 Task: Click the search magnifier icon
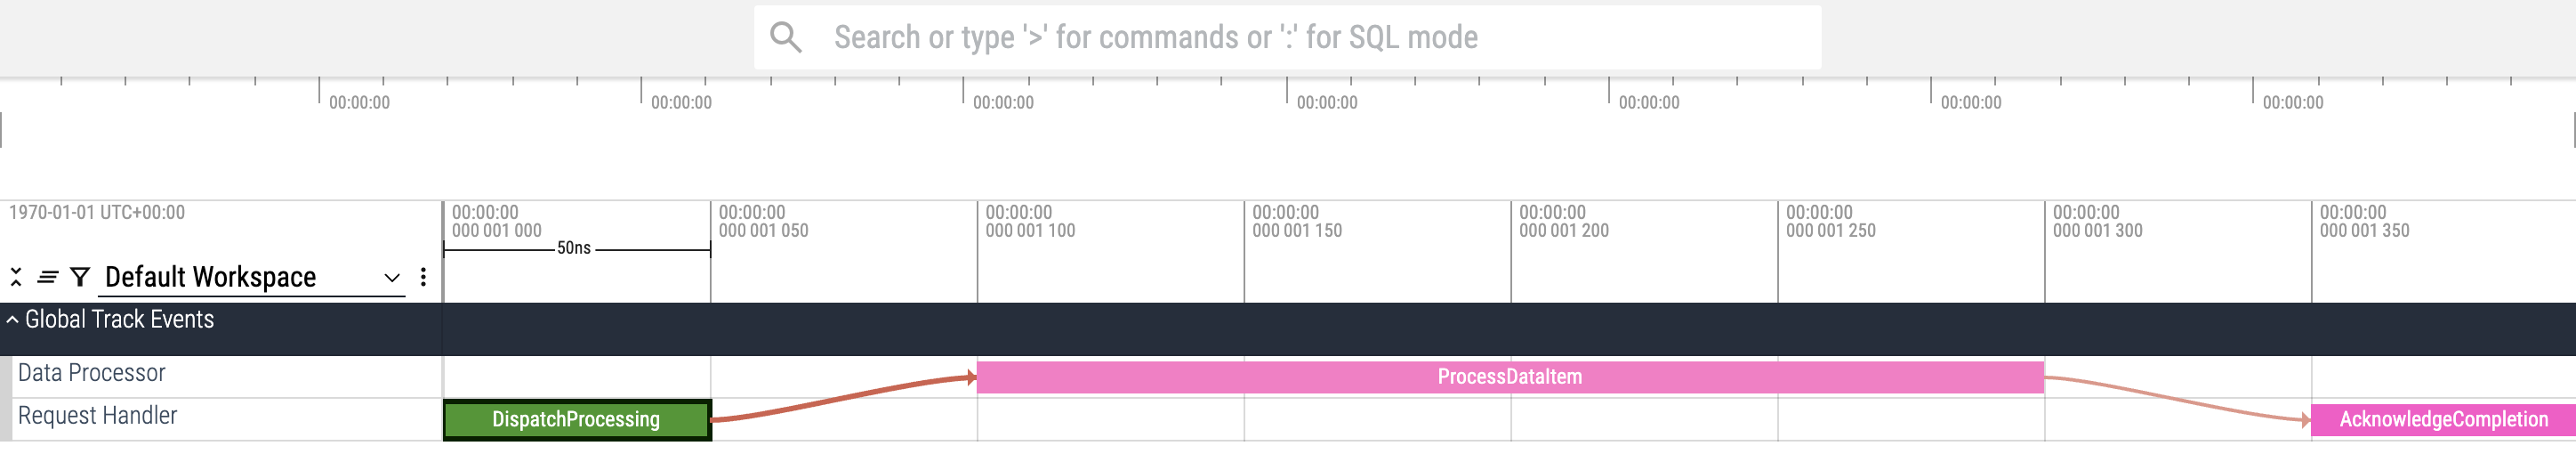point(785,38)
